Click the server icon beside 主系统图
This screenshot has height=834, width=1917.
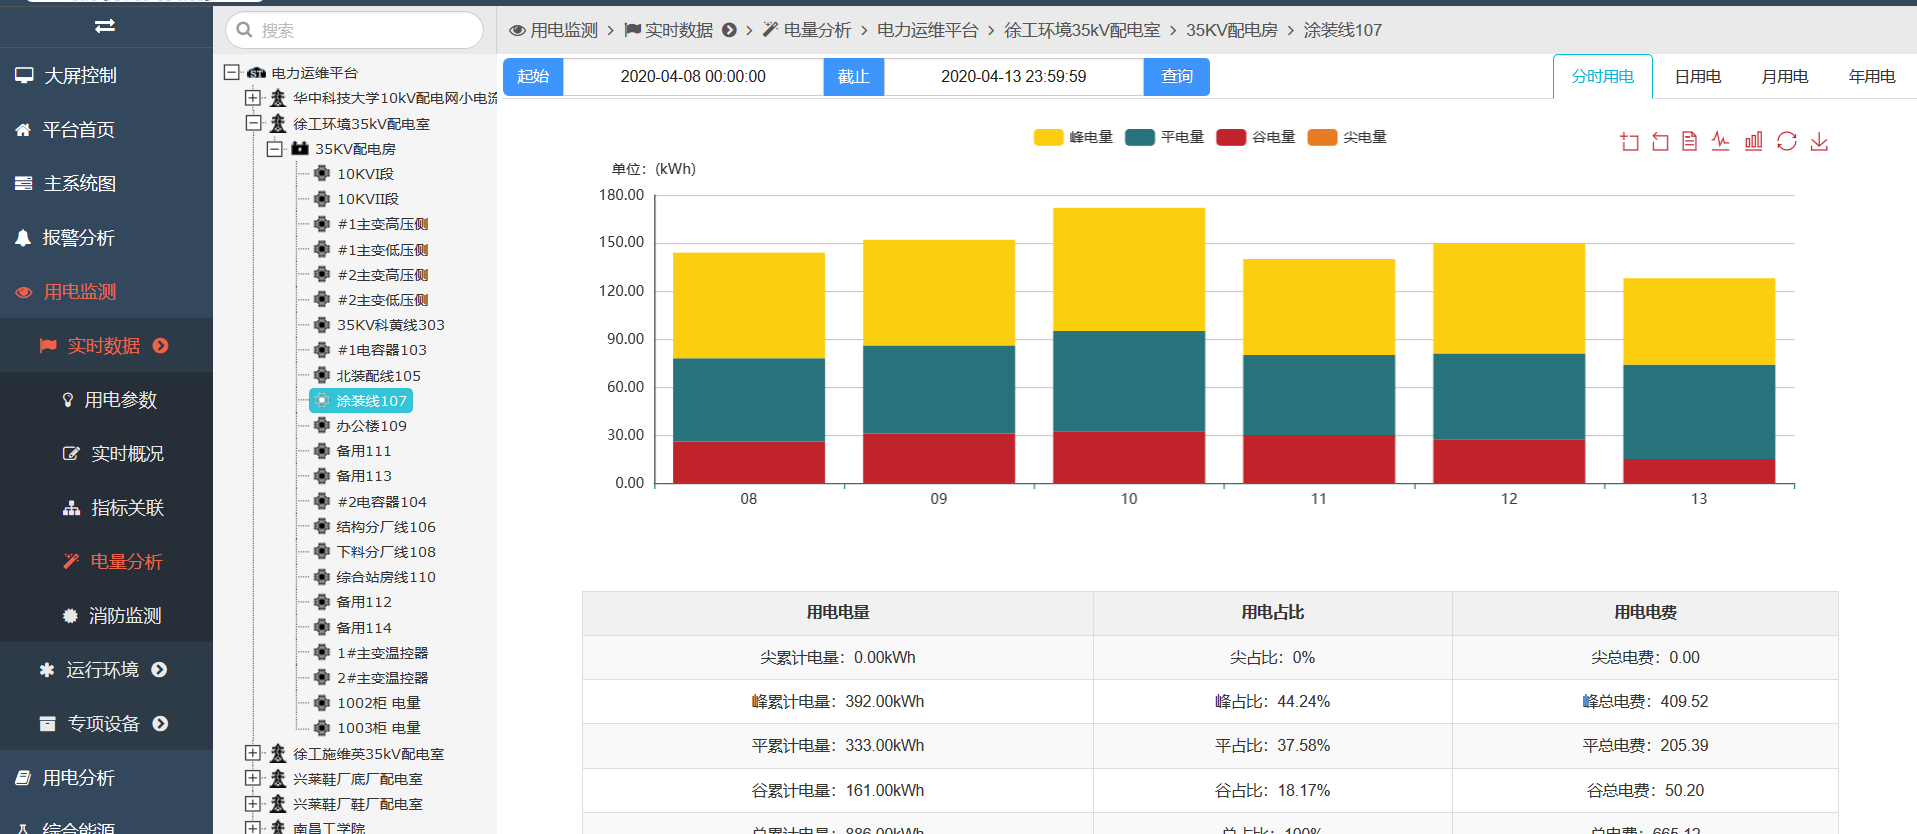(x=24, y=183)
